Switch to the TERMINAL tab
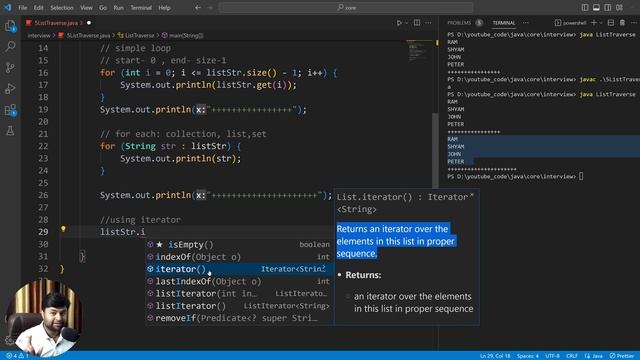 (504, 23)
